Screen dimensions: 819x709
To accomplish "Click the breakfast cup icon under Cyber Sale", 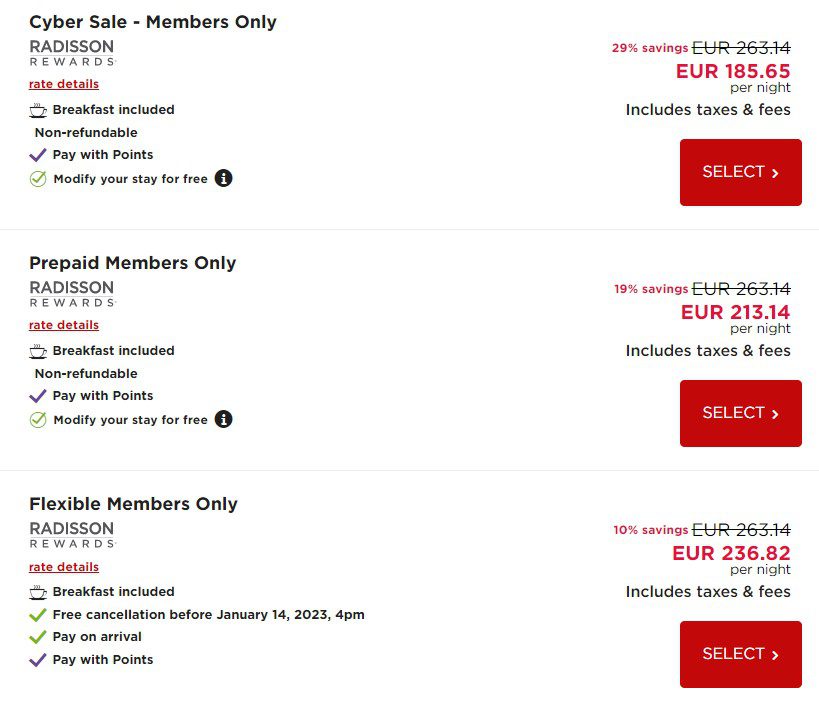I will (38, 110).
